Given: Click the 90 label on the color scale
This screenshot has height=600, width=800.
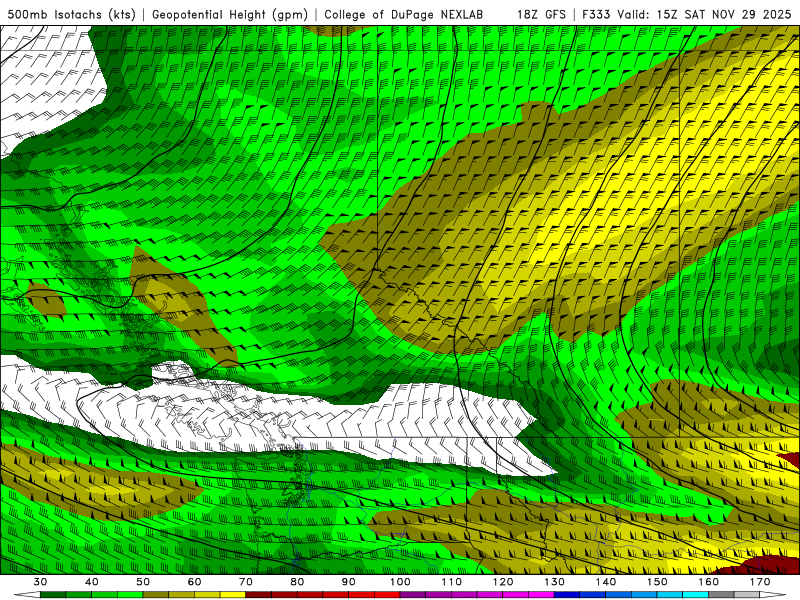Looking at the screenshot, I should 348,582.
